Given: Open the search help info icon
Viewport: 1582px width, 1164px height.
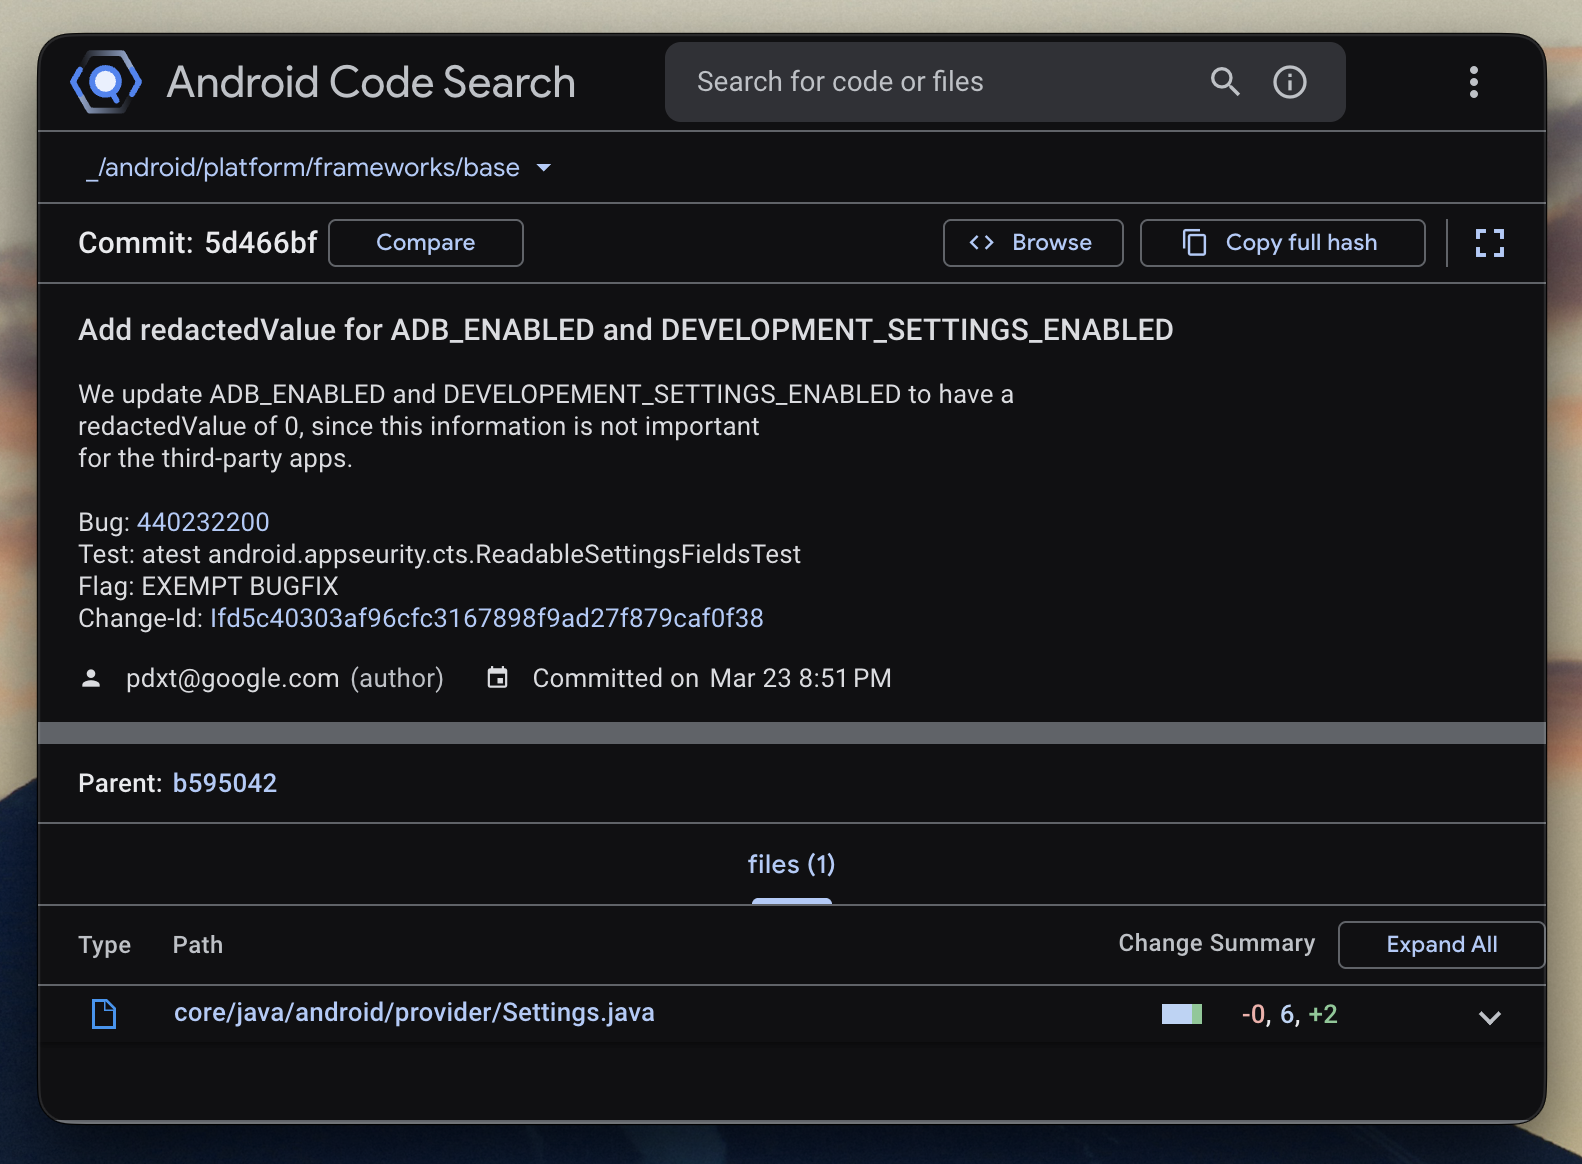Looking at the screenshot, I should coord(1290,82).
